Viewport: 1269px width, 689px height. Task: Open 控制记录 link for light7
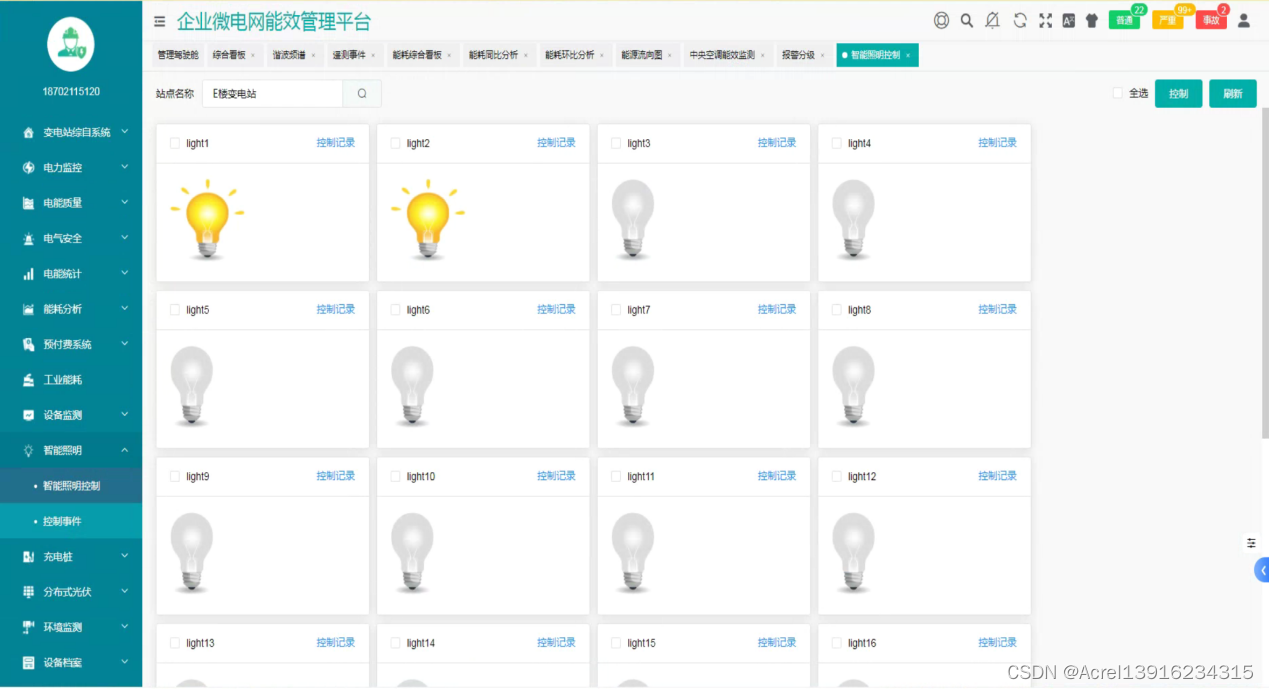(x=777, y=310)
